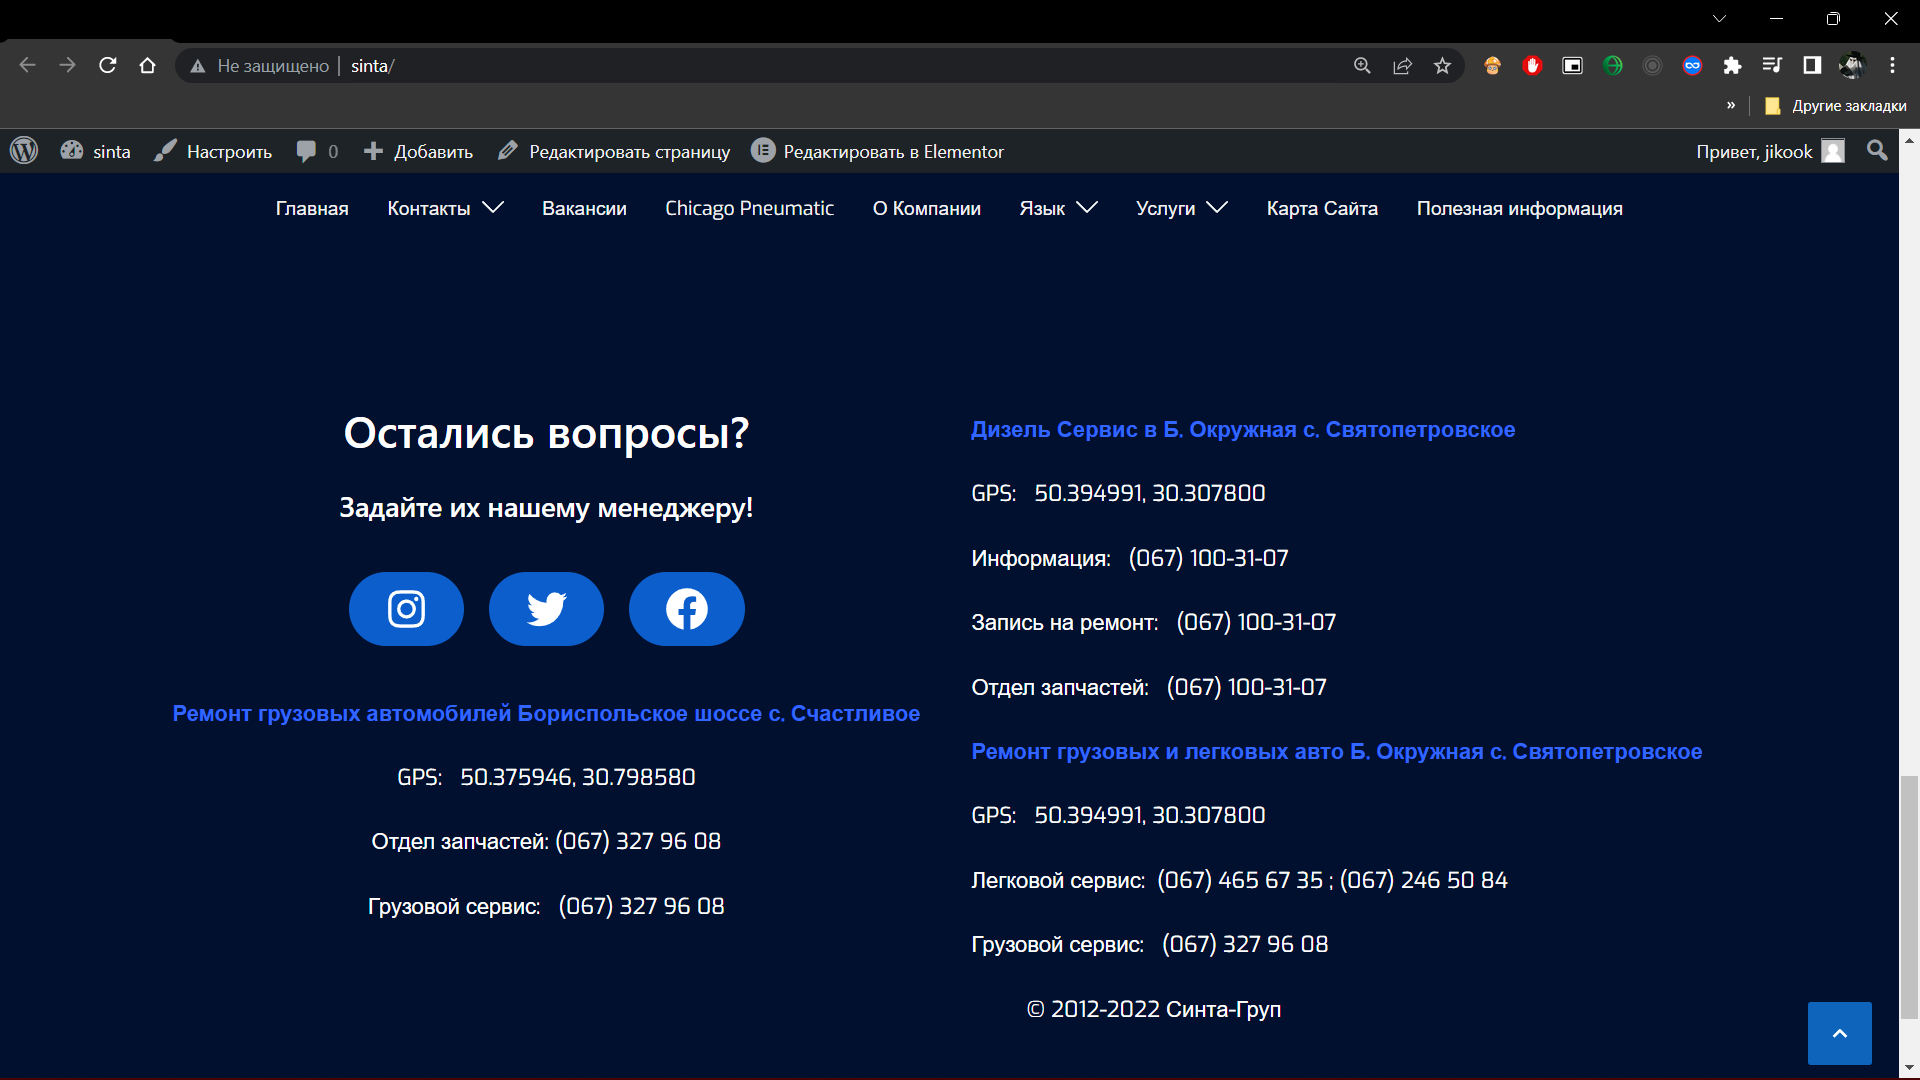1920x1080 pixels.
Task: Open red stop-hand adblock extension
Action: 1532,66
